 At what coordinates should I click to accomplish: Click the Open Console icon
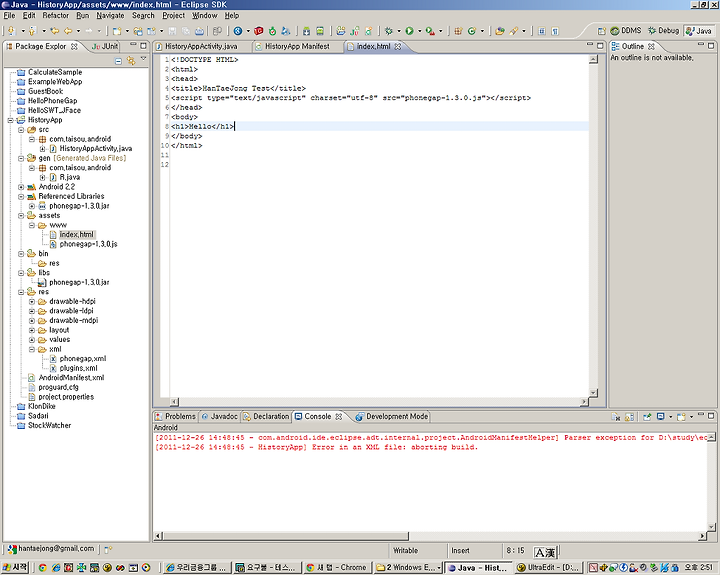click(x=681, y=417)
